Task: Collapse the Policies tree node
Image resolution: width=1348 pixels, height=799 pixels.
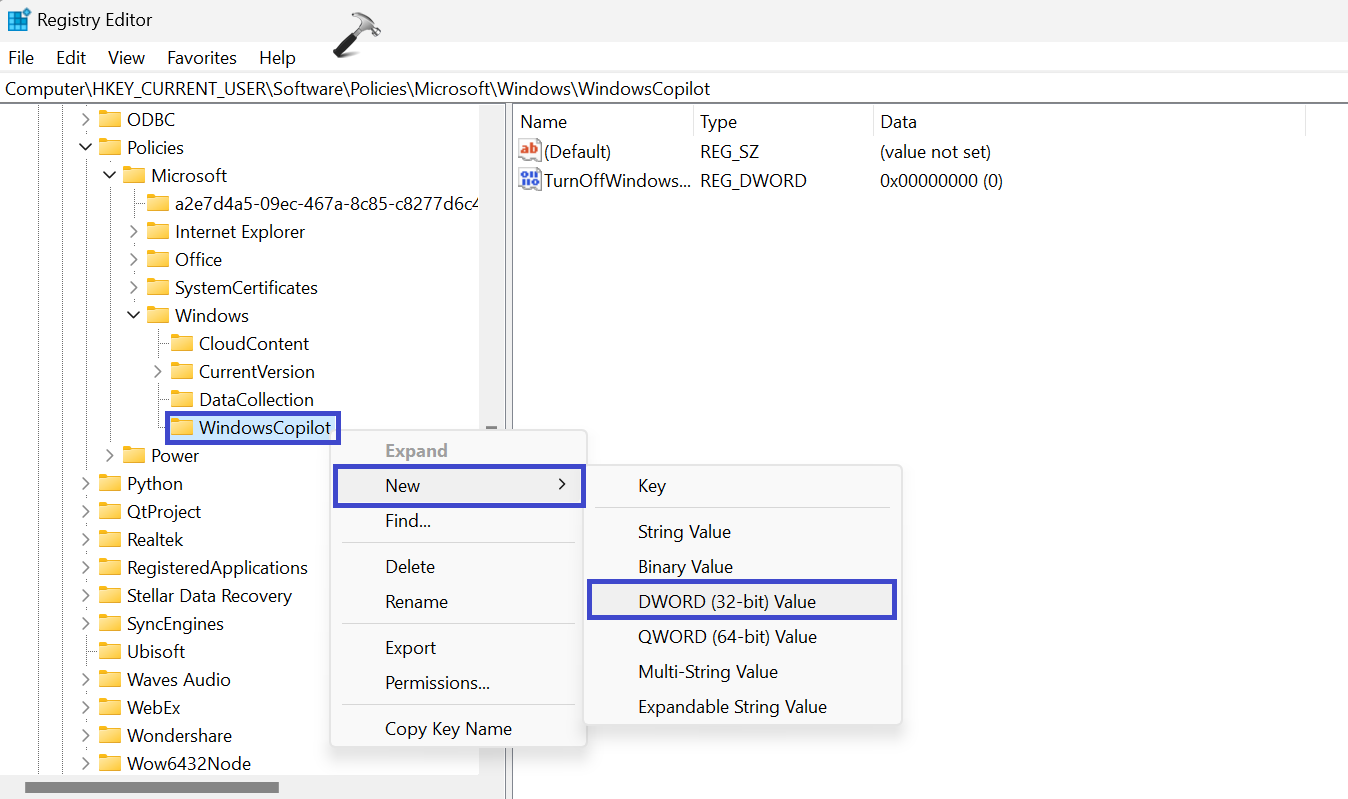Action: (86, 148)
